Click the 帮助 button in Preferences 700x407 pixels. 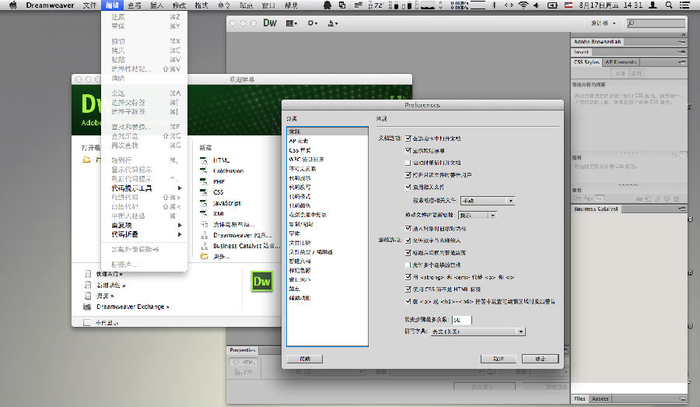305,359
